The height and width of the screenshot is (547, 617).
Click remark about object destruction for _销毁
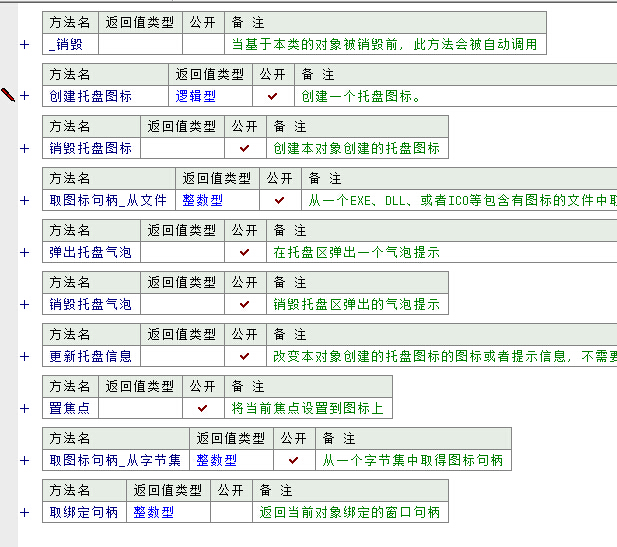(384, 44)
